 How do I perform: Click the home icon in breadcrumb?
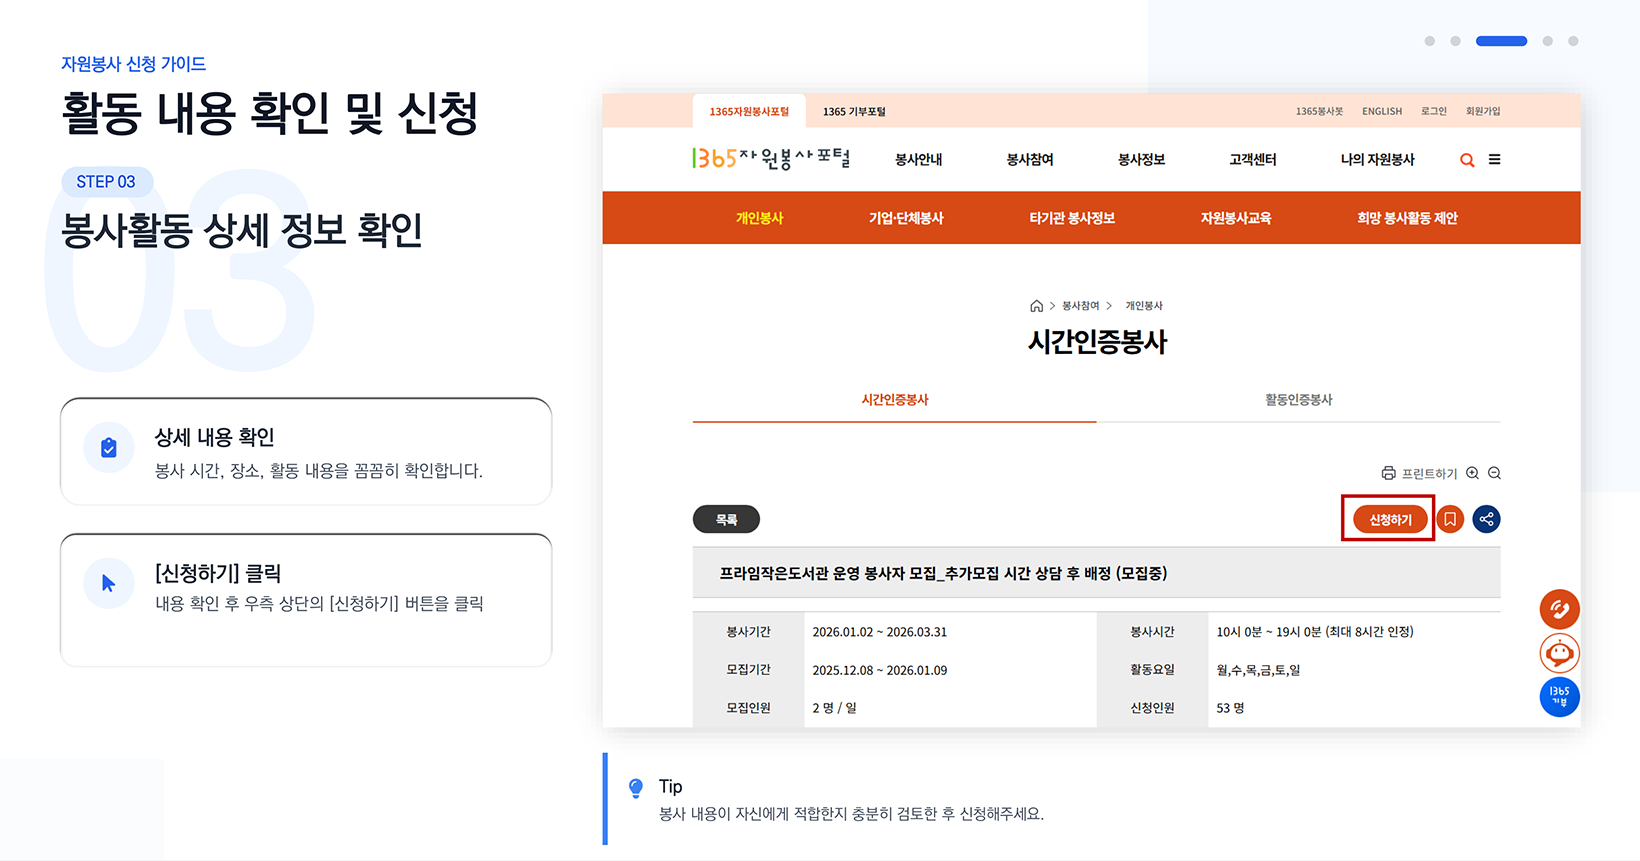point(1036,306)
